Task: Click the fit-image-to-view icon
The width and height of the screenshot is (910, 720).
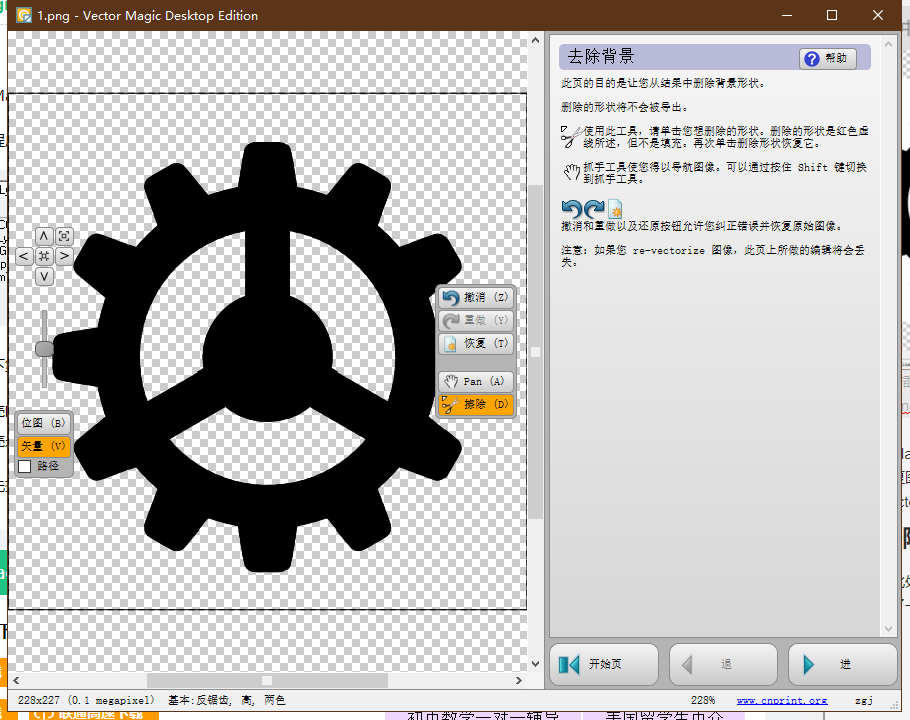Action: [x=64, y=235]
